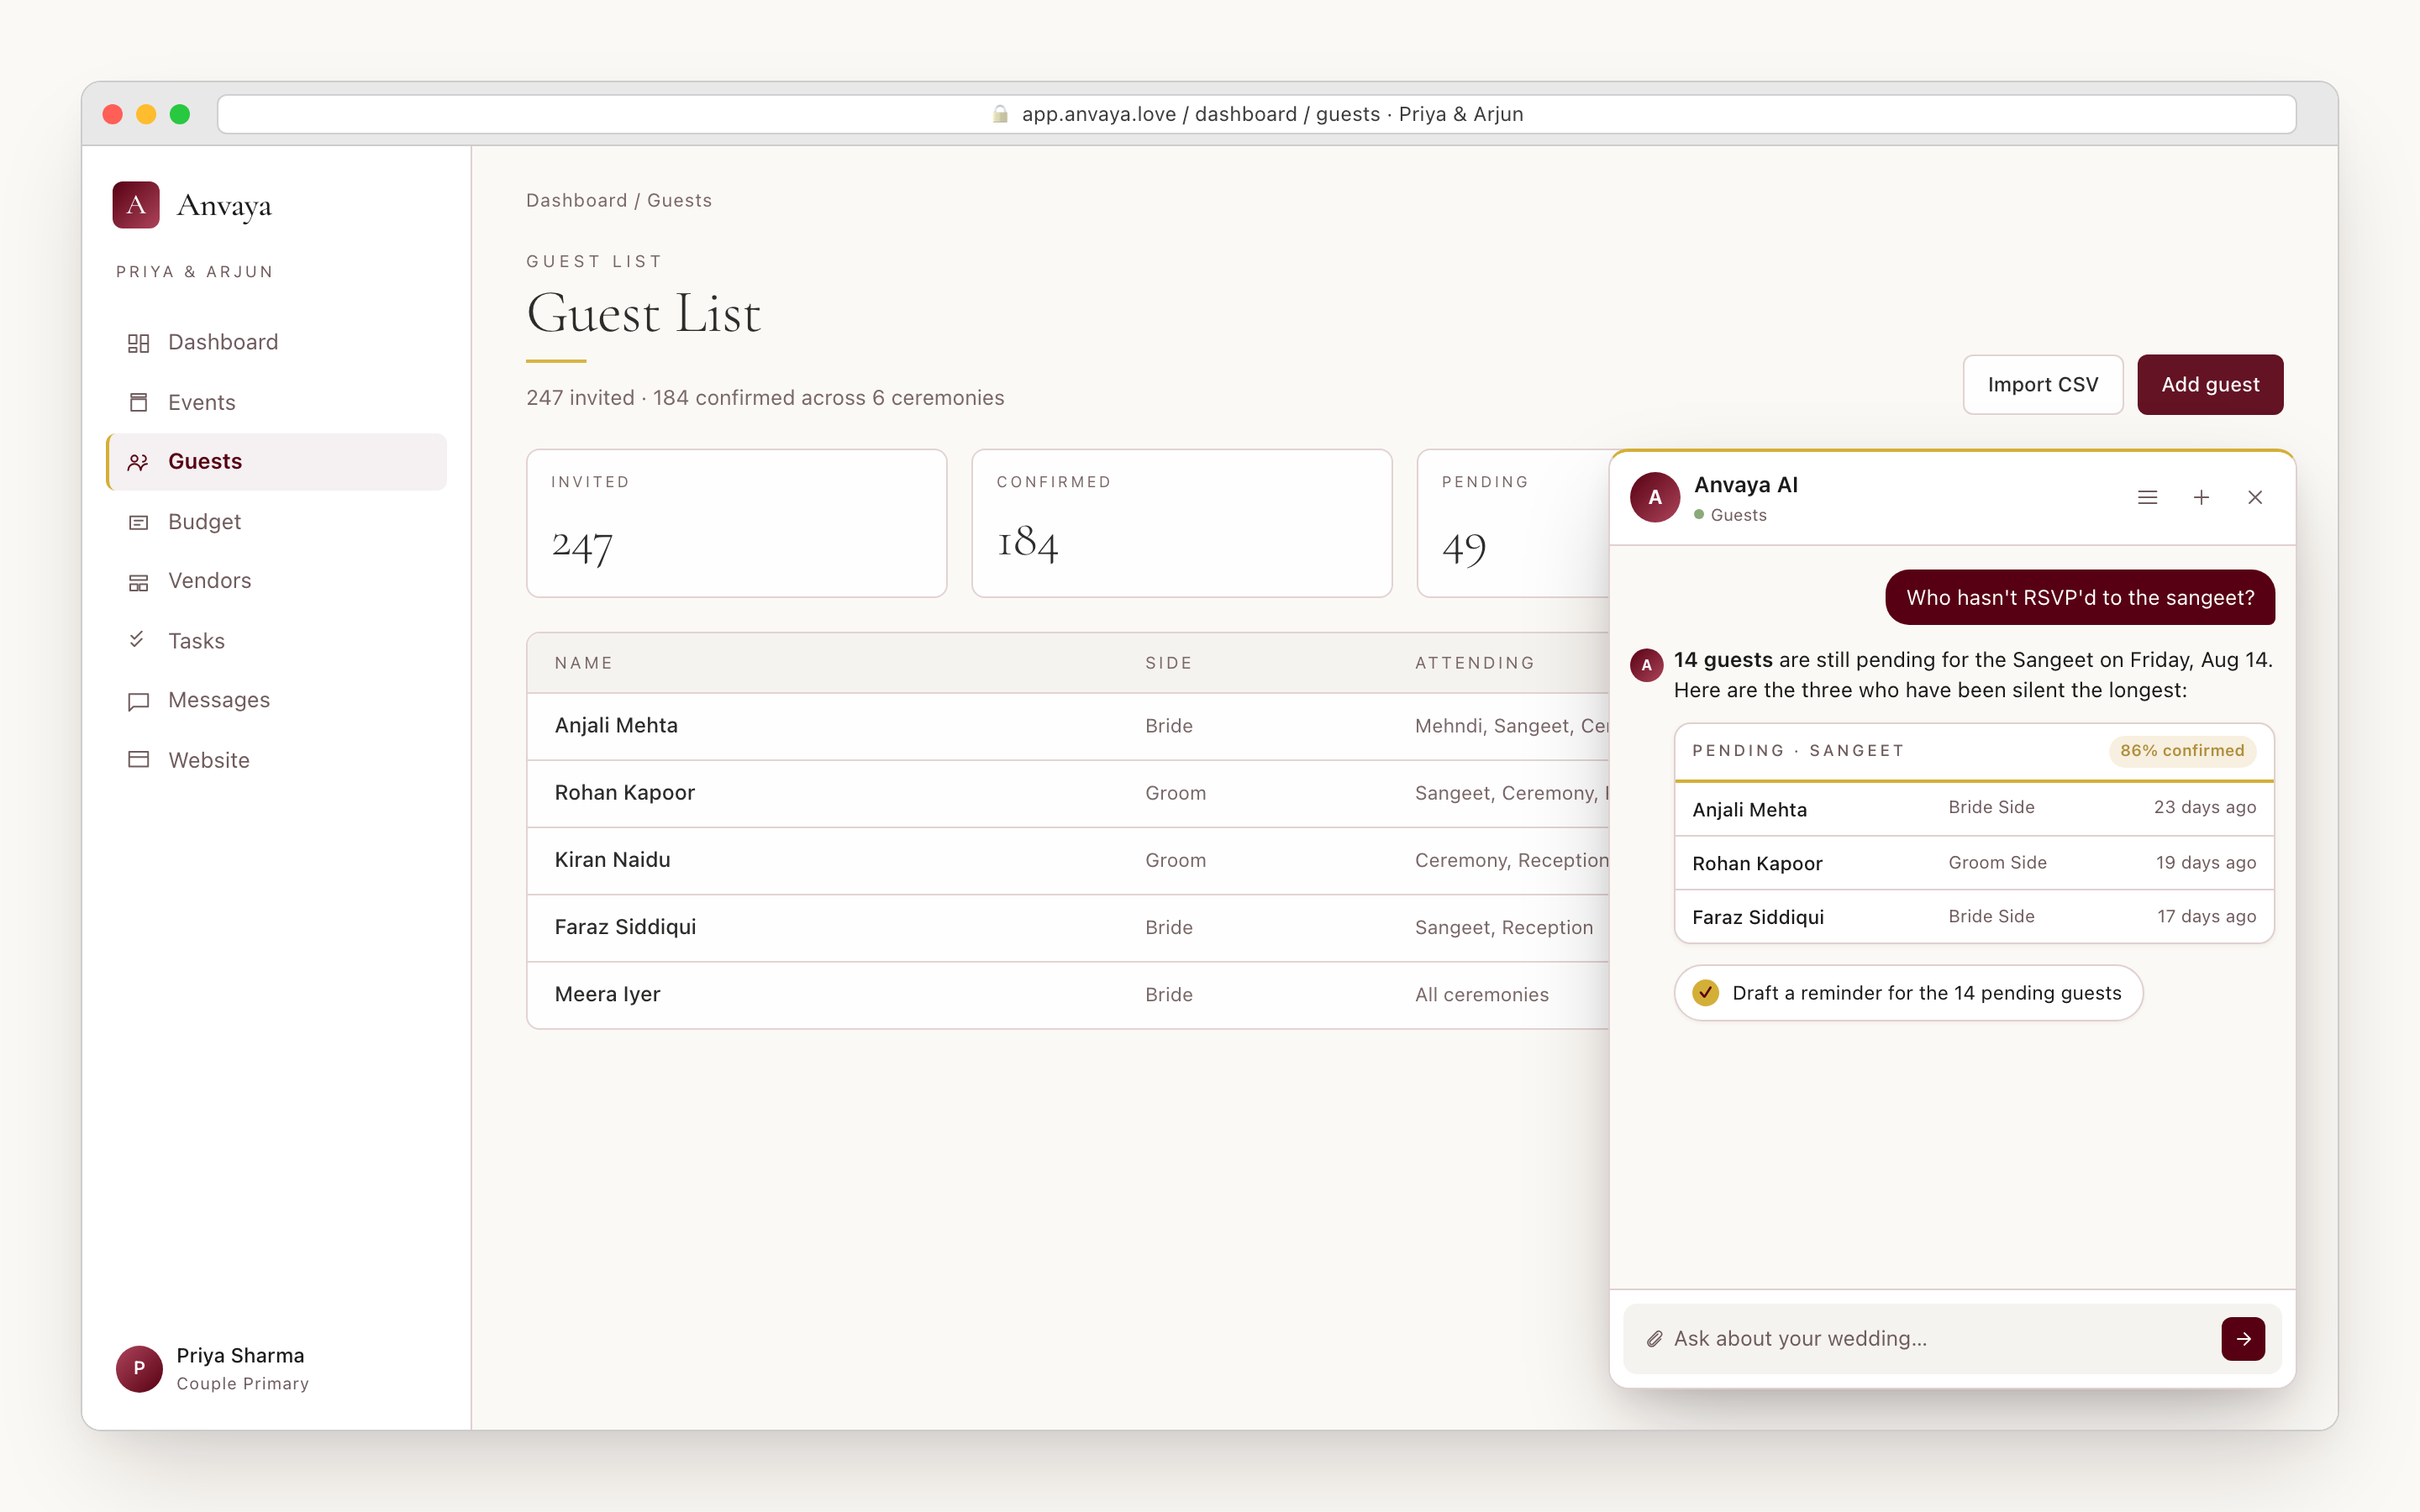The width and height of the screenshot is (2420, 1512).
Task: Click the Guests breadcrumb
Action: (x=679, y=200)
